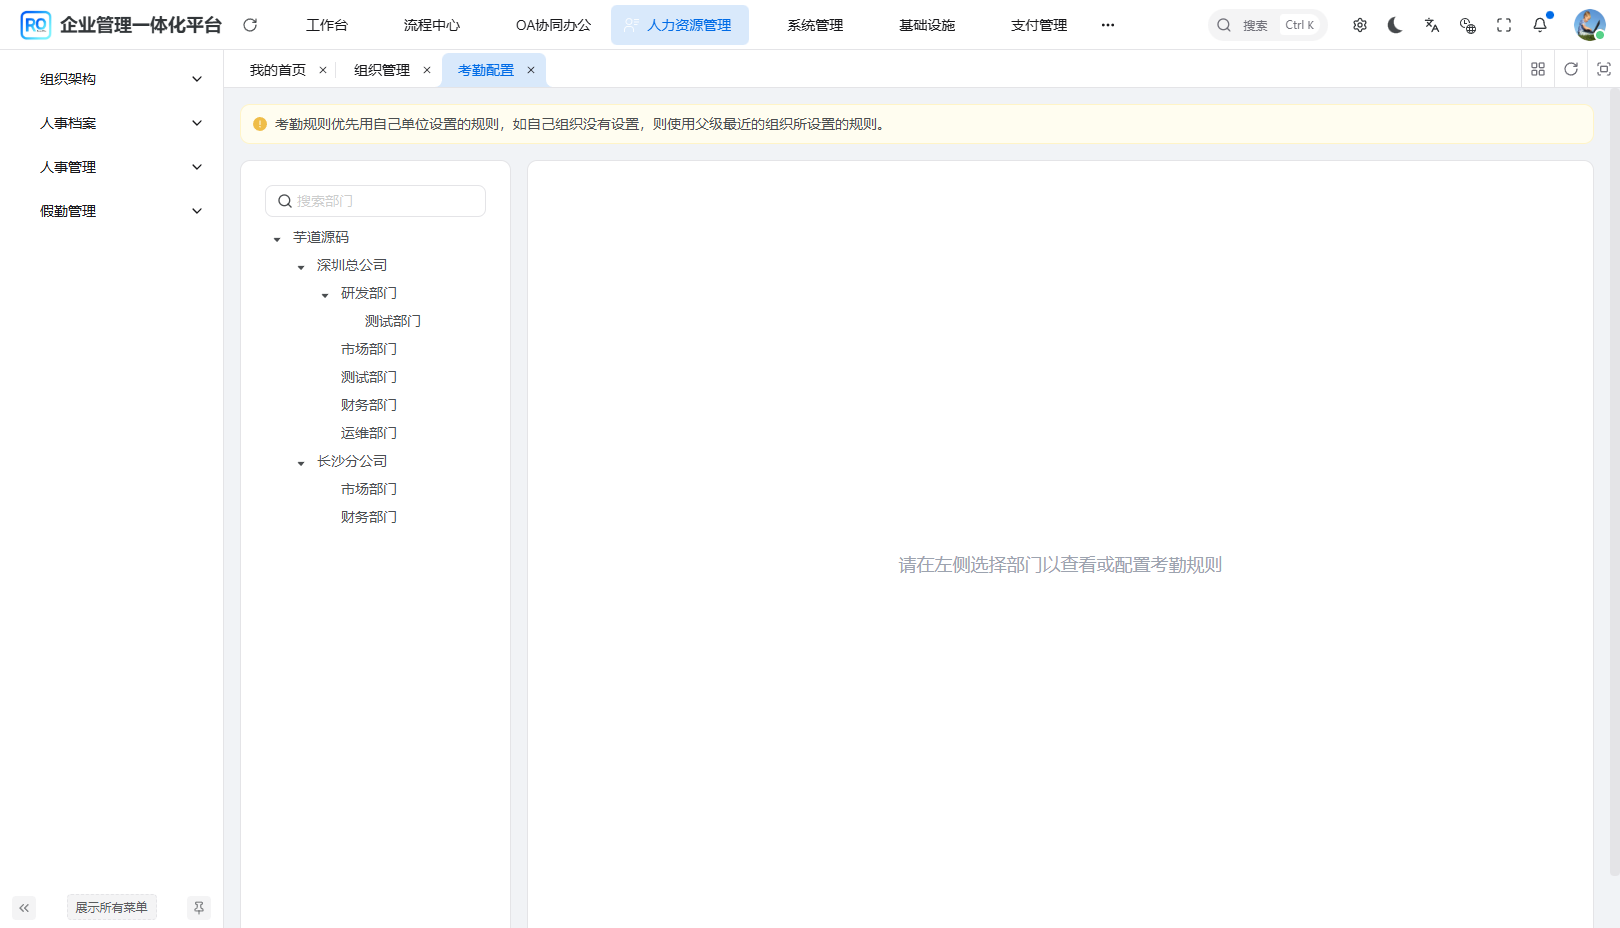Click the global search box in header
Screen dimensions: 1620x928
click(x=1267, y=25)
